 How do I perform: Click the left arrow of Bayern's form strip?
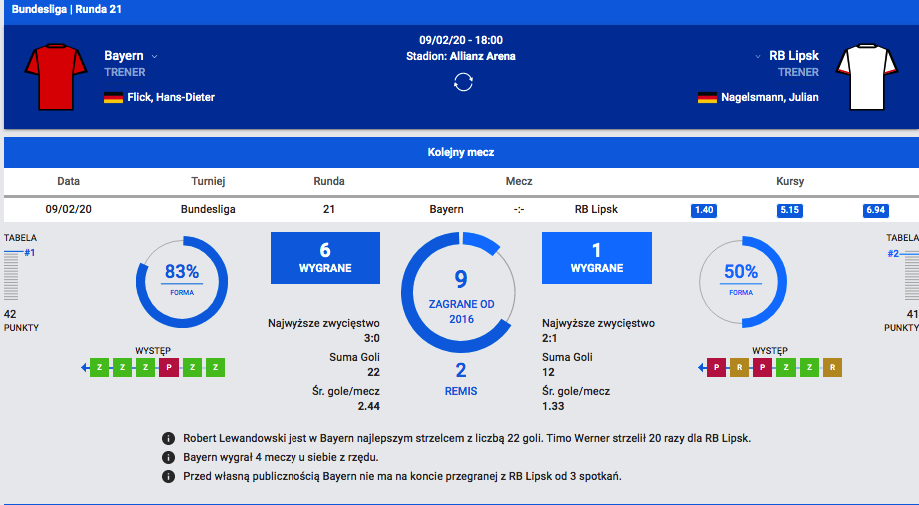(85, 368)
